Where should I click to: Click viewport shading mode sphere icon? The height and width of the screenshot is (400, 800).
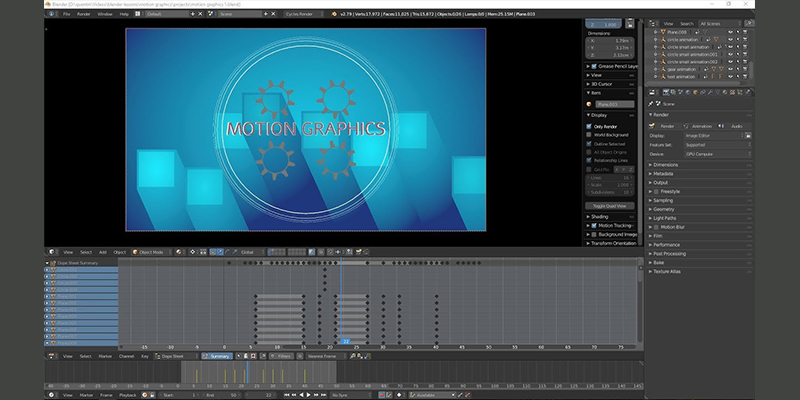(179, 252)
